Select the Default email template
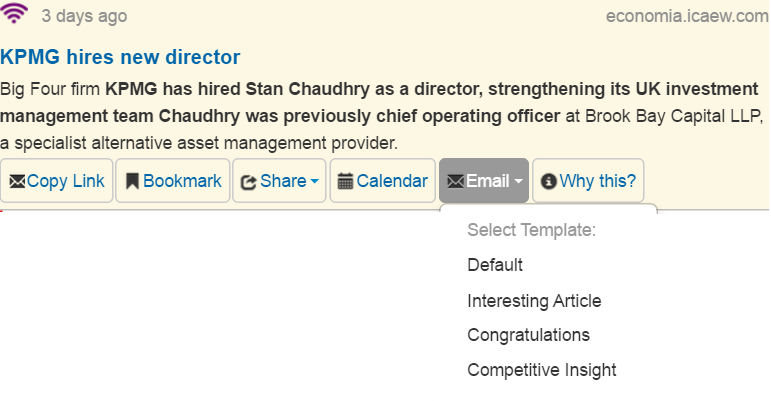 tap(495, 265)
